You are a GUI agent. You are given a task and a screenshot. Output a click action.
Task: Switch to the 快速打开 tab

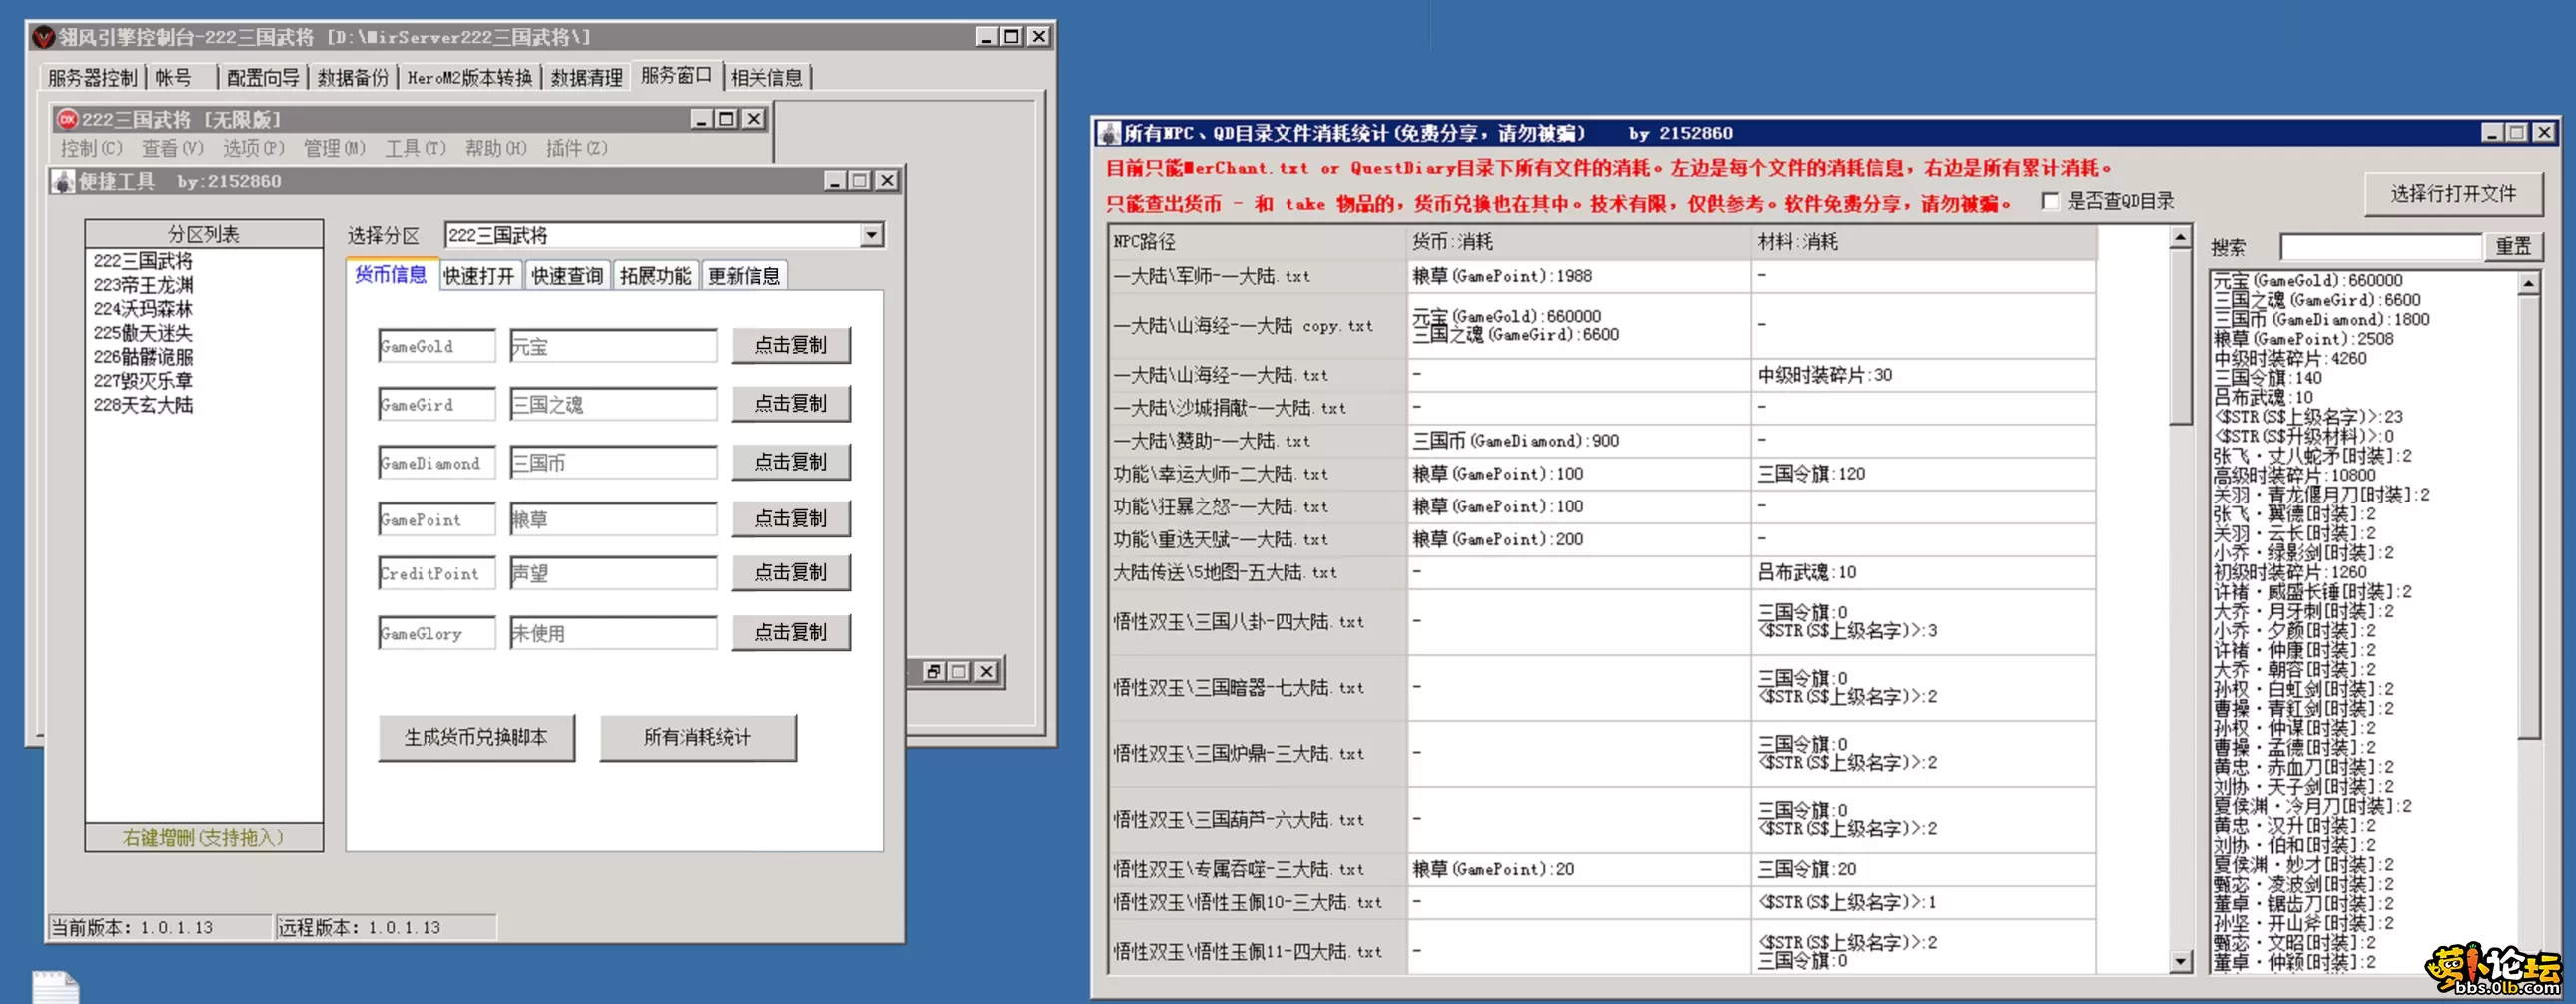click(x=479, y=275)
